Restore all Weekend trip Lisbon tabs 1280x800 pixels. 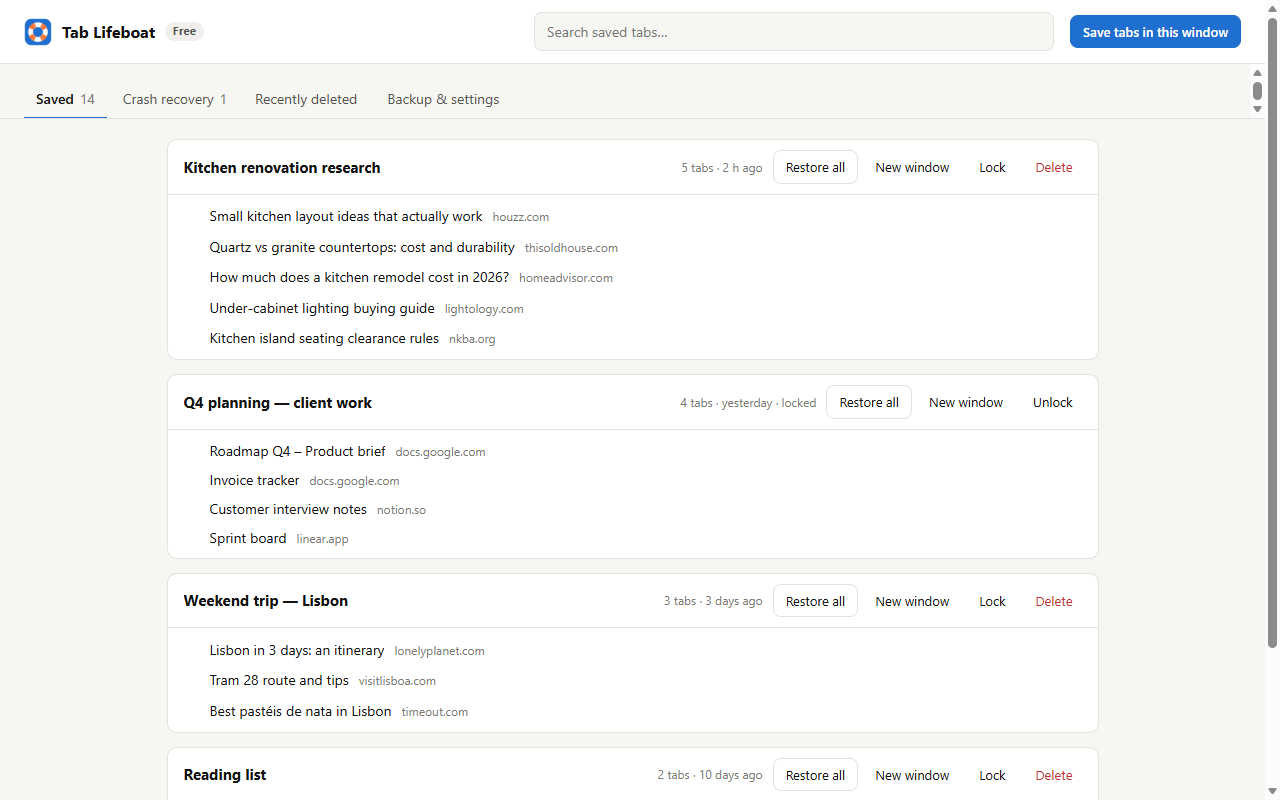[815, 601]
